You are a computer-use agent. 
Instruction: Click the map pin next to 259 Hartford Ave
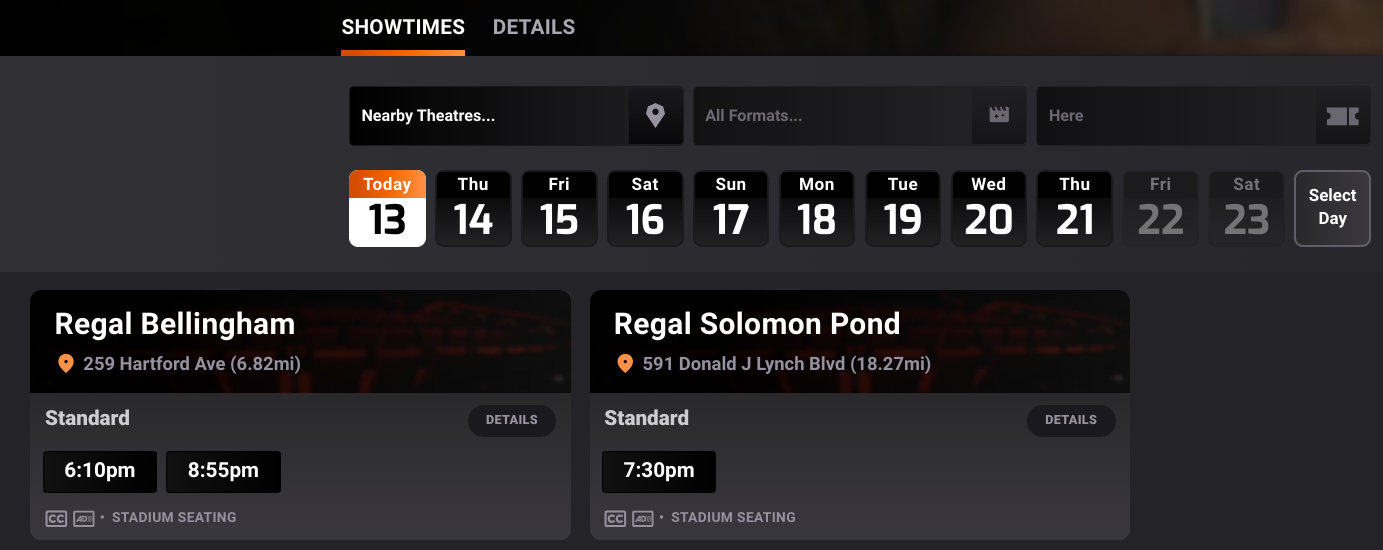[66, 364]
